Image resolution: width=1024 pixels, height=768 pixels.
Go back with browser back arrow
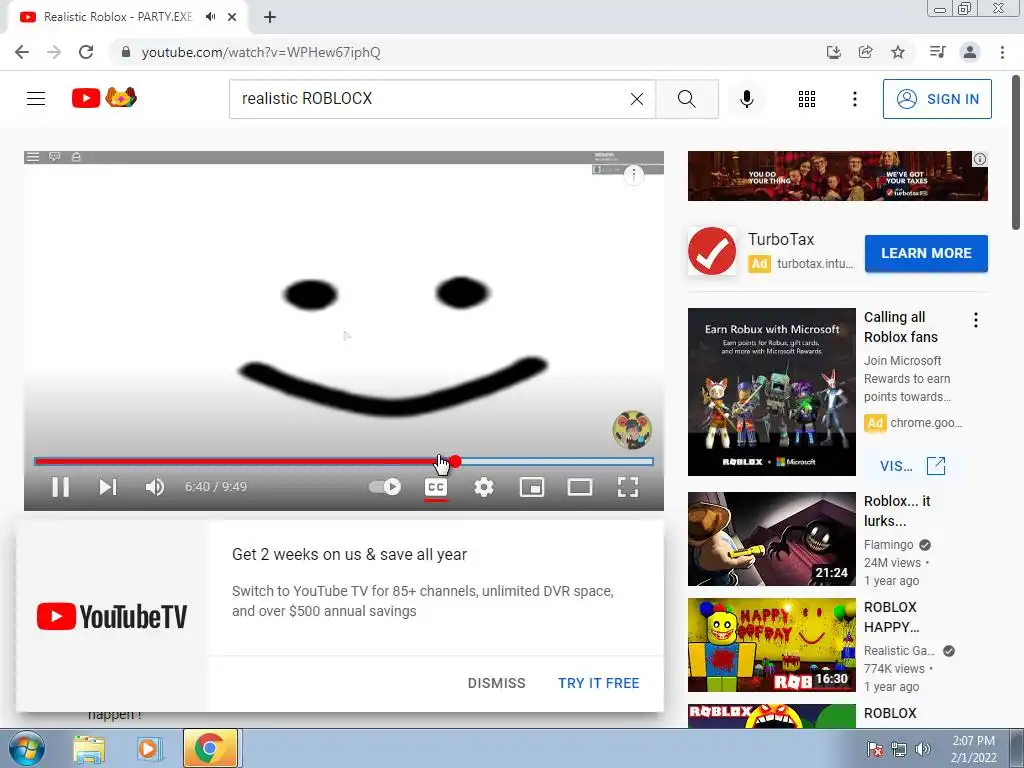tap(22, 52)
